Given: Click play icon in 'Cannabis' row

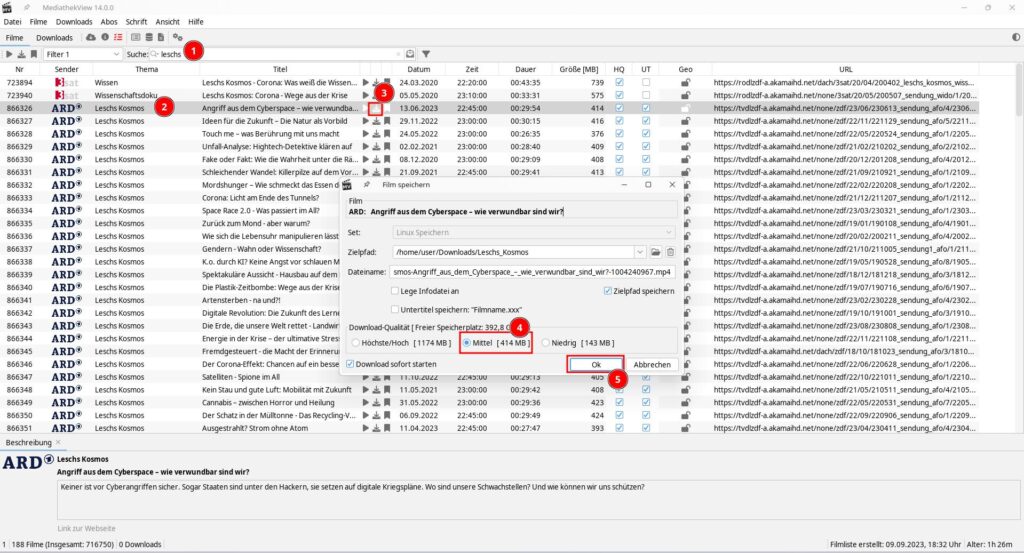Looking at the screenshot, I should [x=366, y=403].
